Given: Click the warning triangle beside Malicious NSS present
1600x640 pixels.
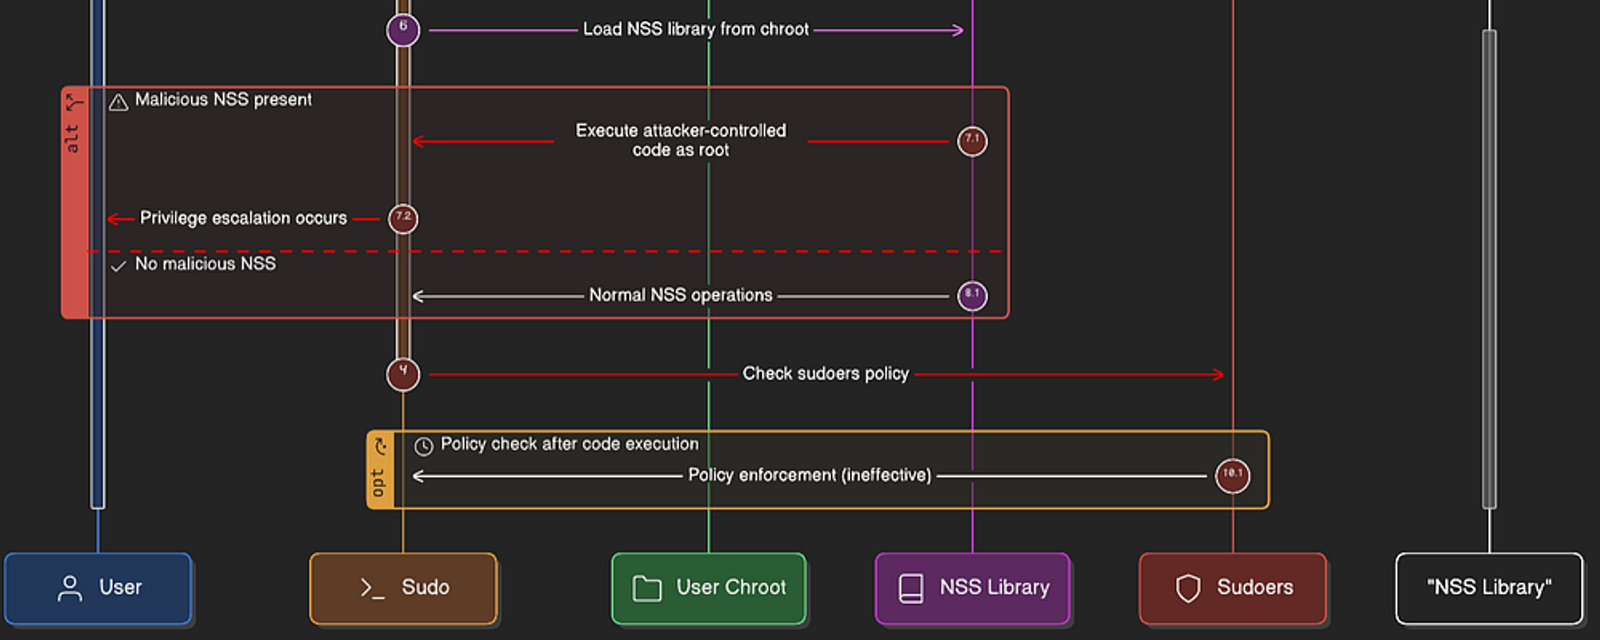Looking at the screenshot, I should tap(118, 101).
